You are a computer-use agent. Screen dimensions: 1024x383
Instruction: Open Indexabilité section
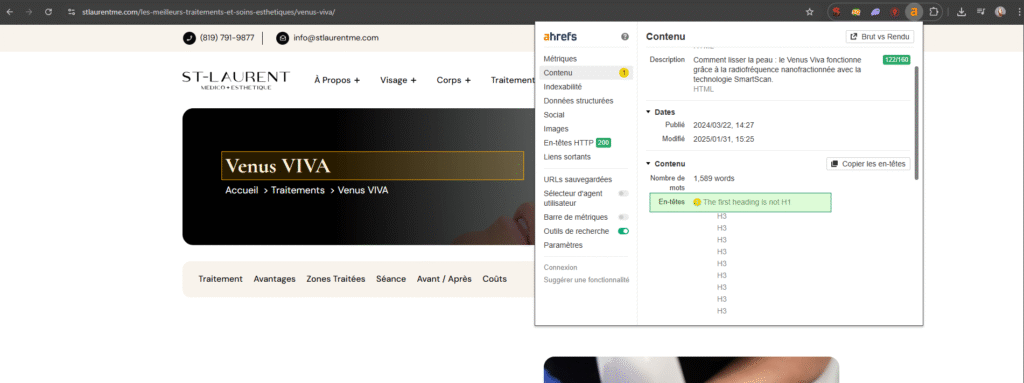(x=563, y=87)
